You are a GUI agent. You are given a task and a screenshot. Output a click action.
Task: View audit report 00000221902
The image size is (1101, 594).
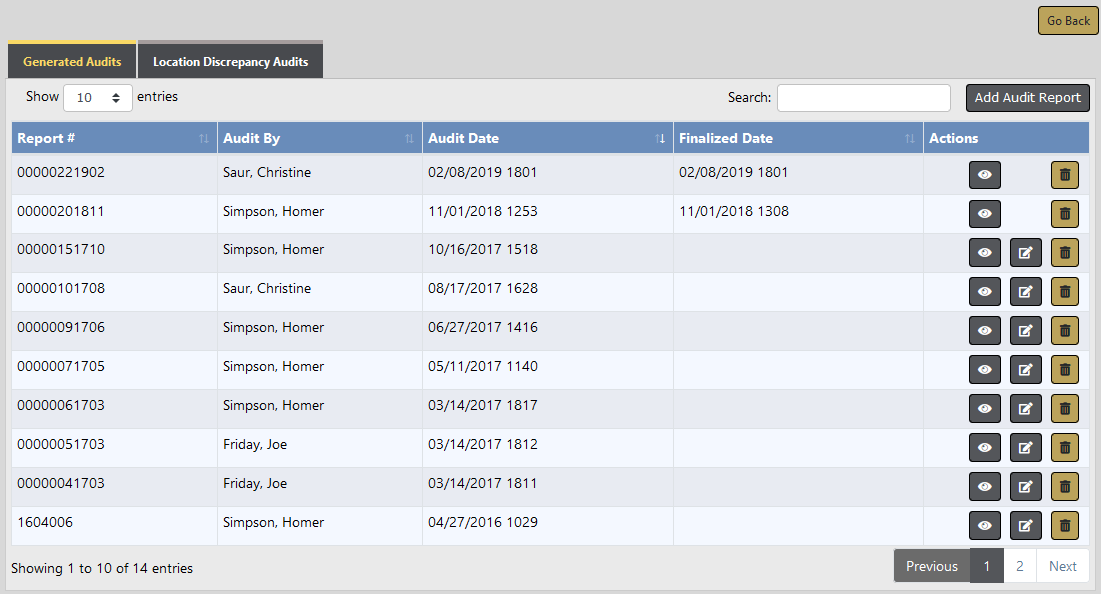pyautogui.click(x=984, y=175)
